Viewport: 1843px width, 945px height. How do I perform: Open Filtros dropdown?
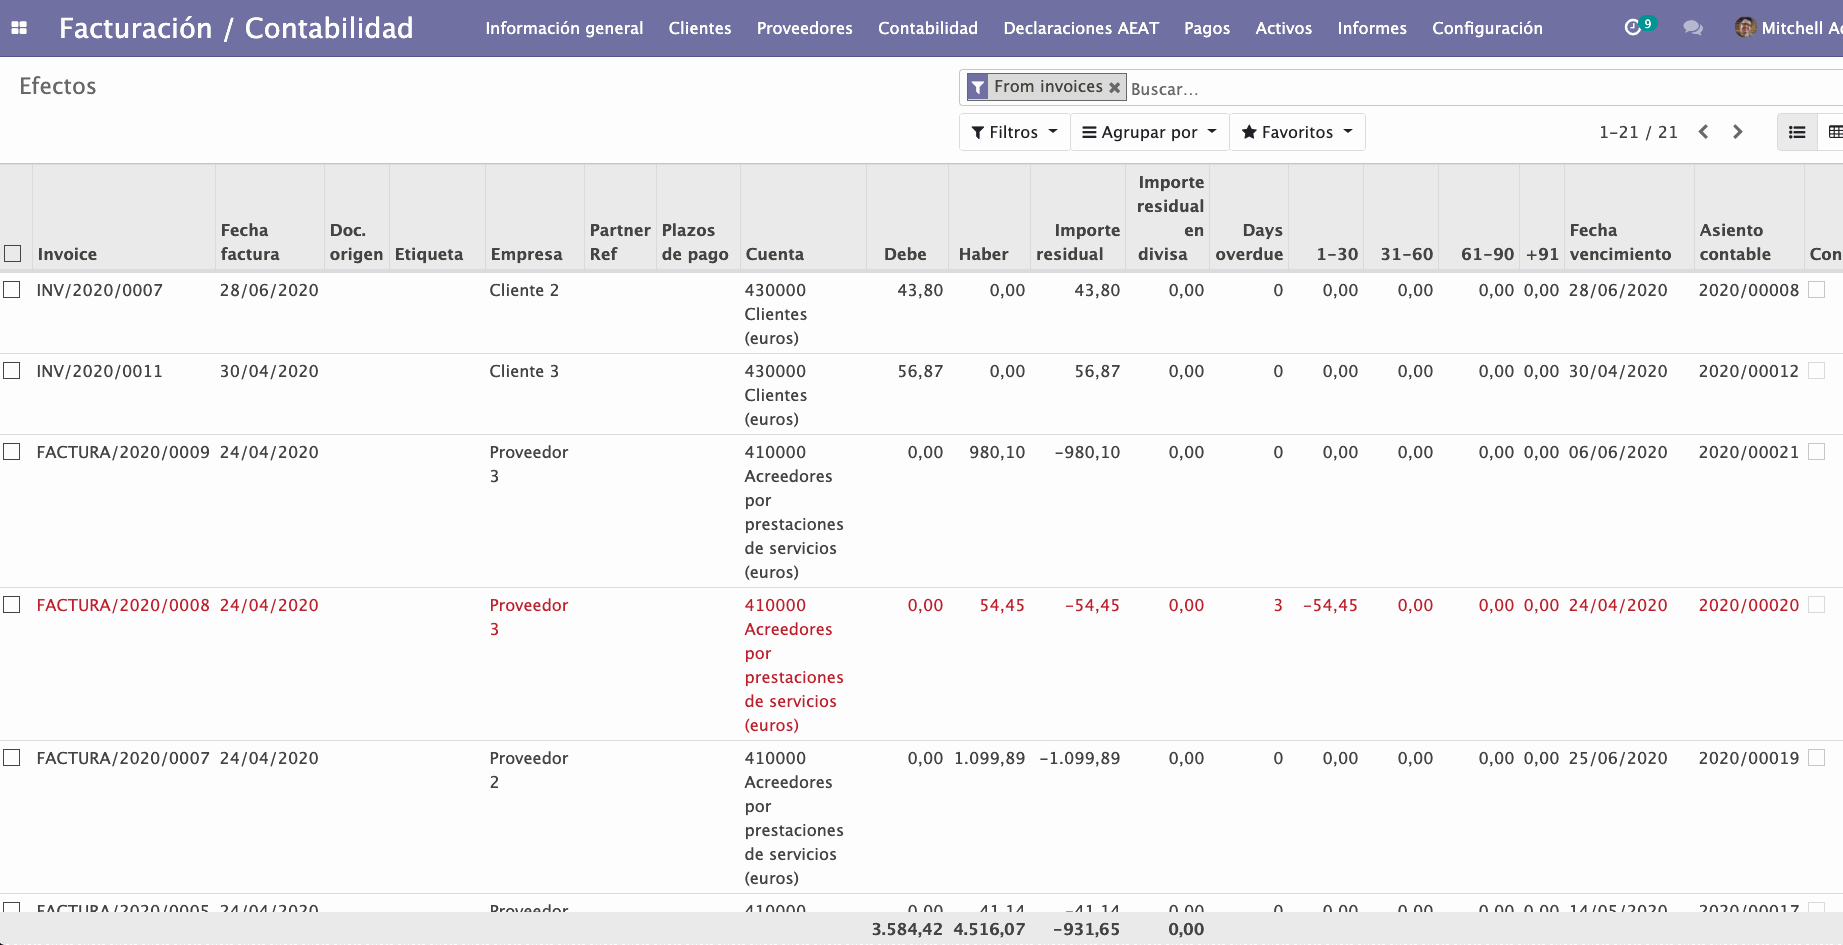[1014, 132]
